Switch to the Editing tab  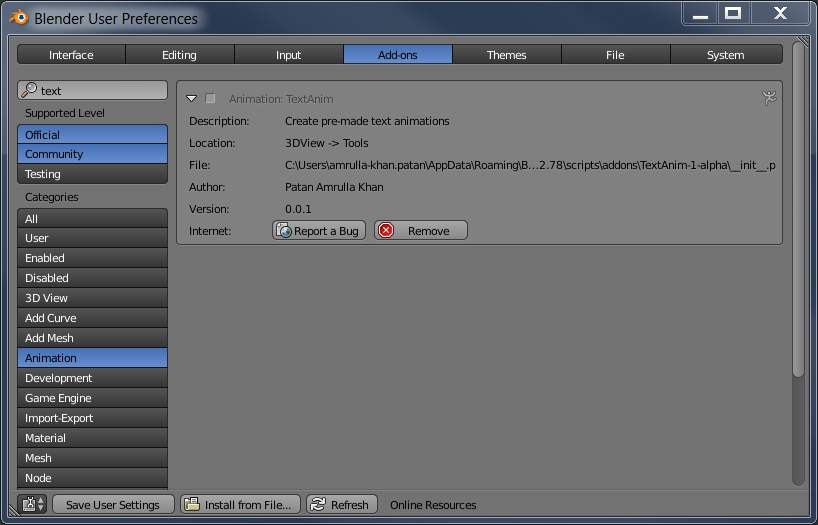tap(179, 54)
